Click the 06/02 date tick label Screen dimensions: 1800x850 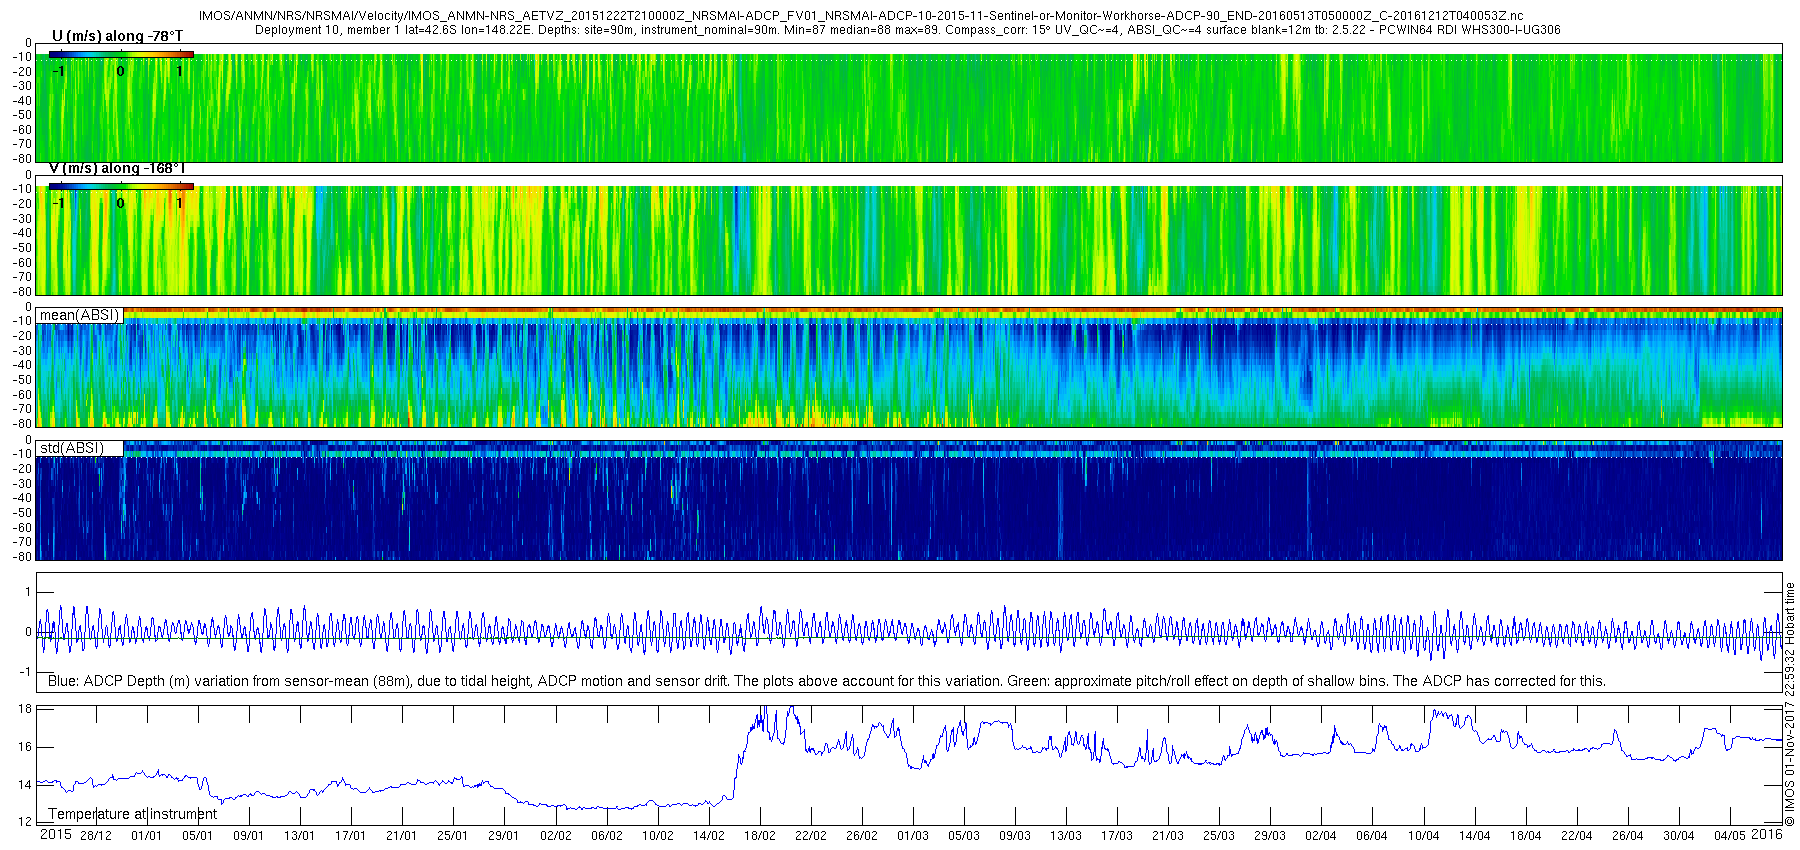click(607, 836)
